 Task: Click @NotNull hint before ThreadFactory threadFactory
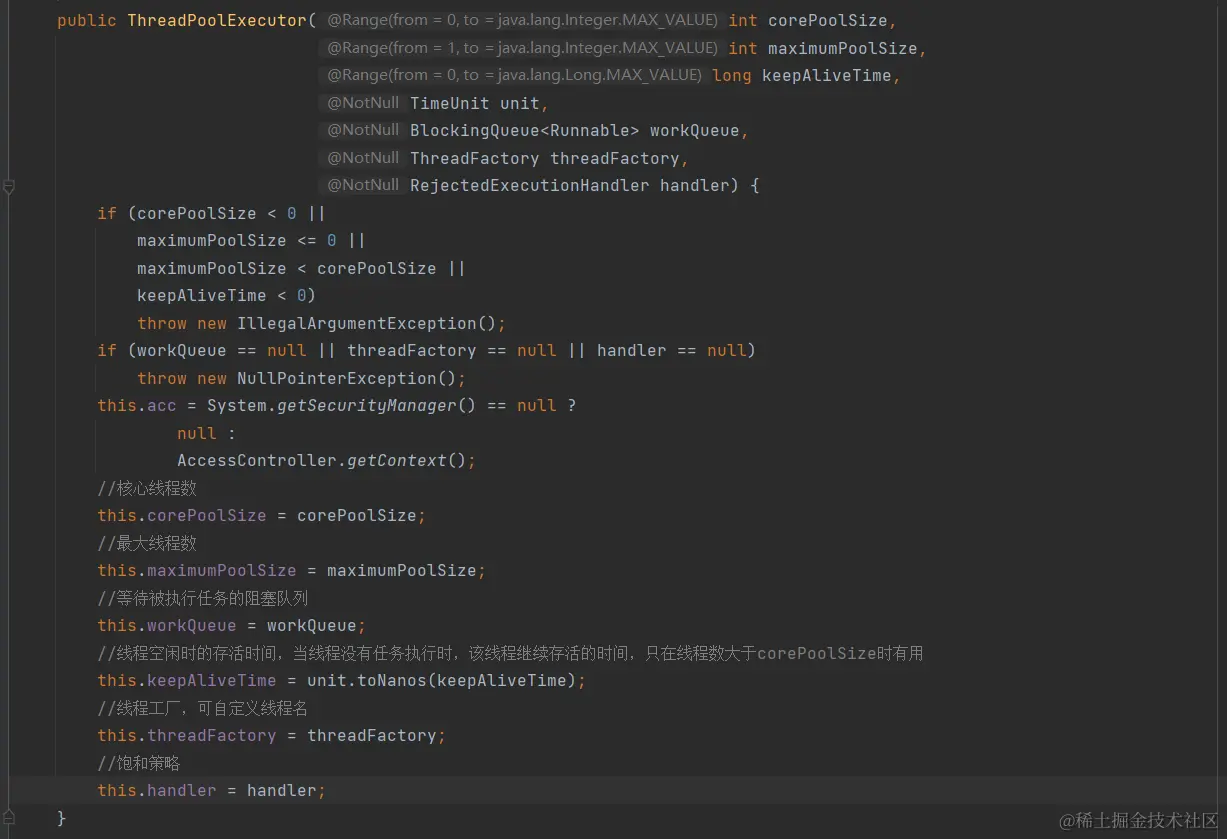tap(363, 158)
